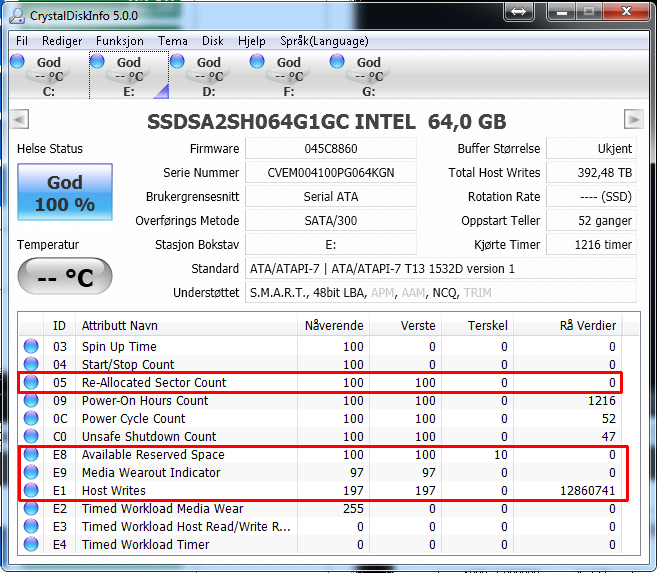
Task: Click the temperature indicator button
Action: coord(65,276)
